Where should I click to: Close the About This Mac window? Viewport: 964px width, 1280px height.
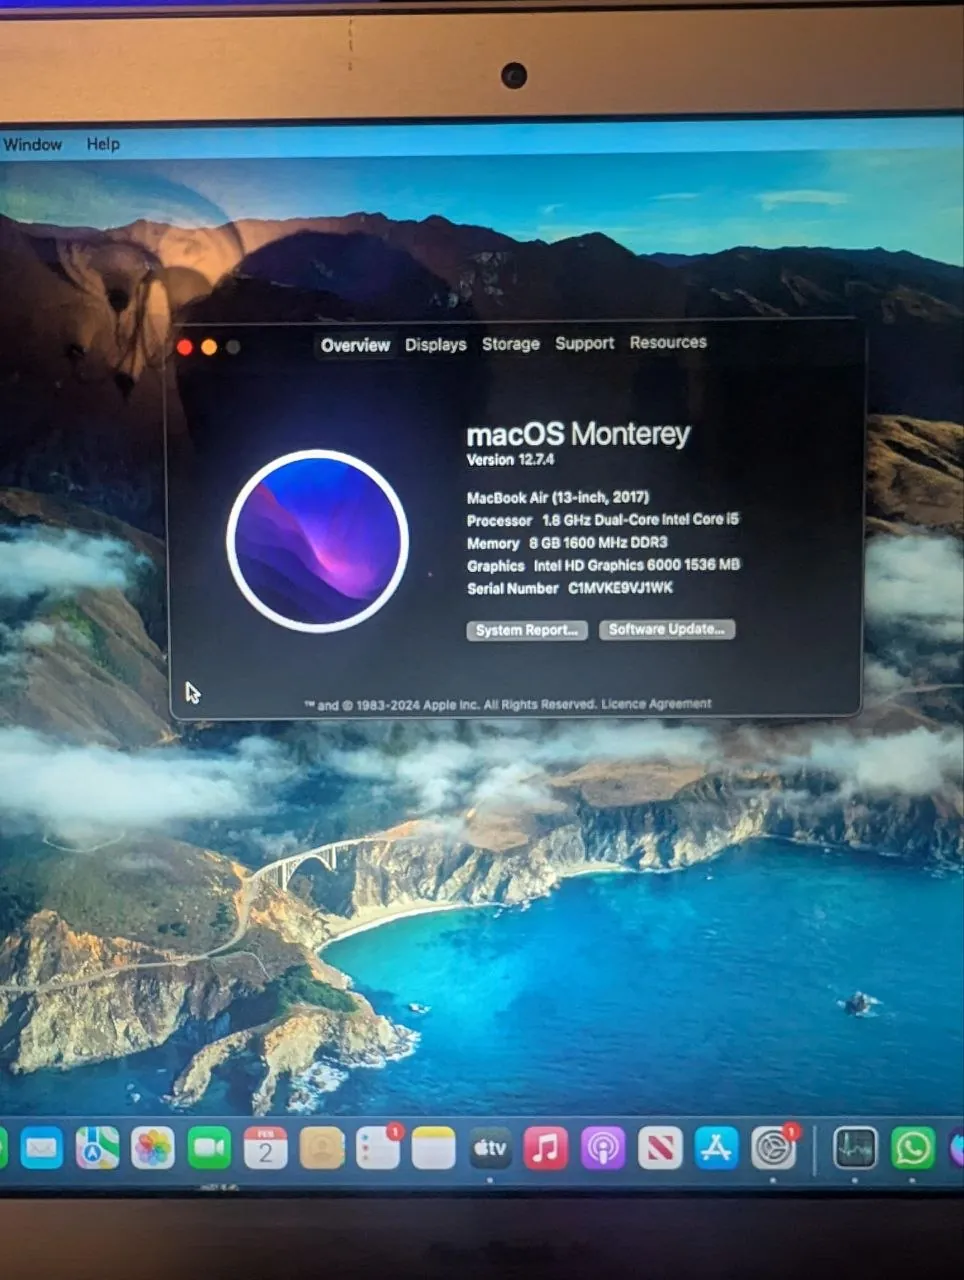pyautogui.click(x=185, y=347)
